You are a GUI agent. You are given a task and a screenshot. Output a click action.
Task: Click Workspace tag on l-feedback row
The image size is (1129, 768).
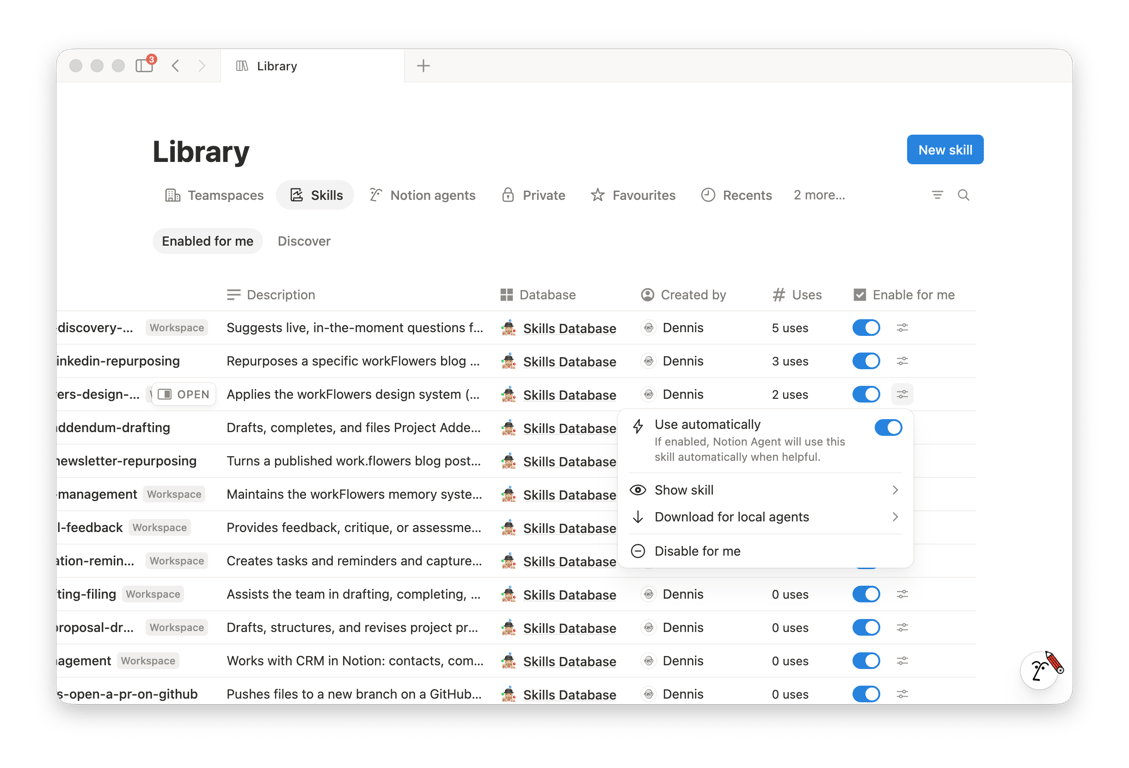pos(159,528)
